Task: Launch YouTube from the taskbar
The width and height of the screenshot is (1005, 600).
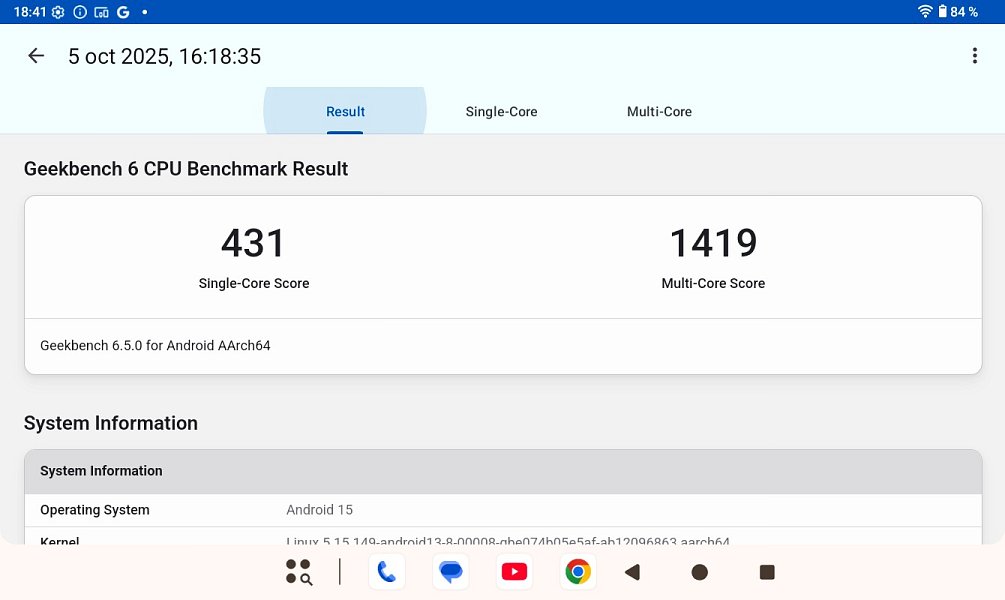Action: (514, 572)
